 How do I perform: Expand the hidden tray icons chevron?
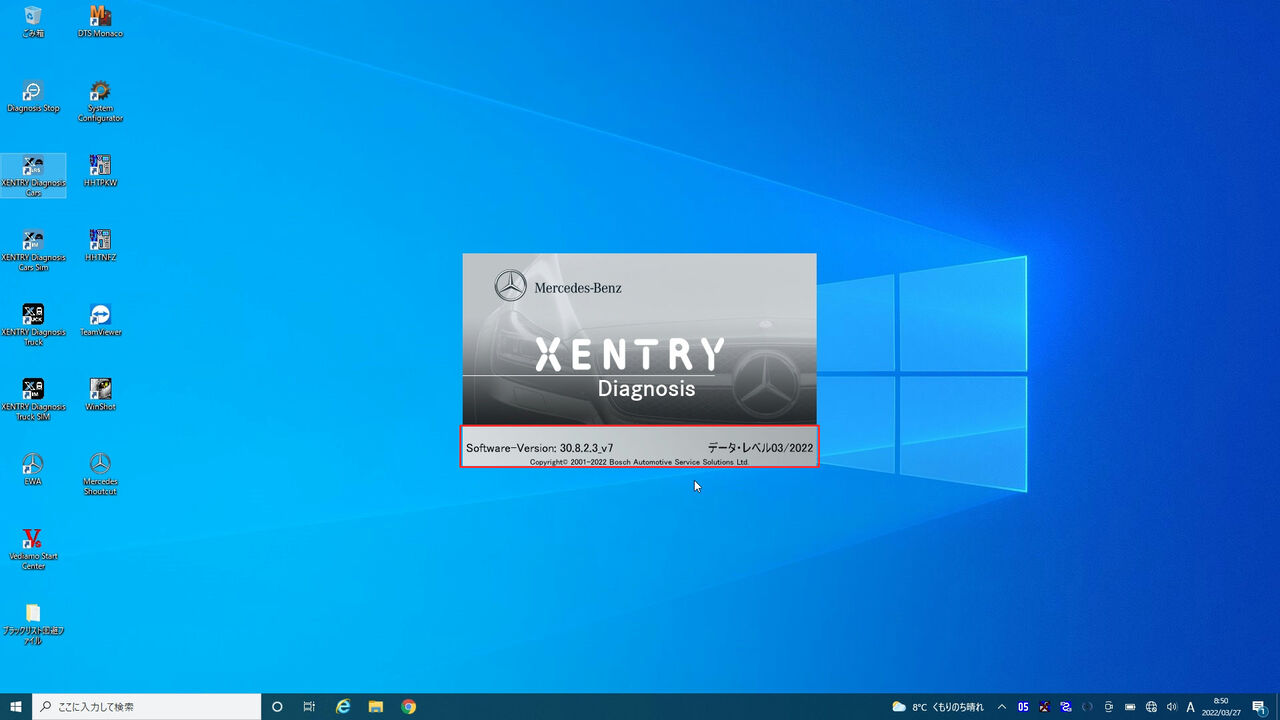[1002, 707]
